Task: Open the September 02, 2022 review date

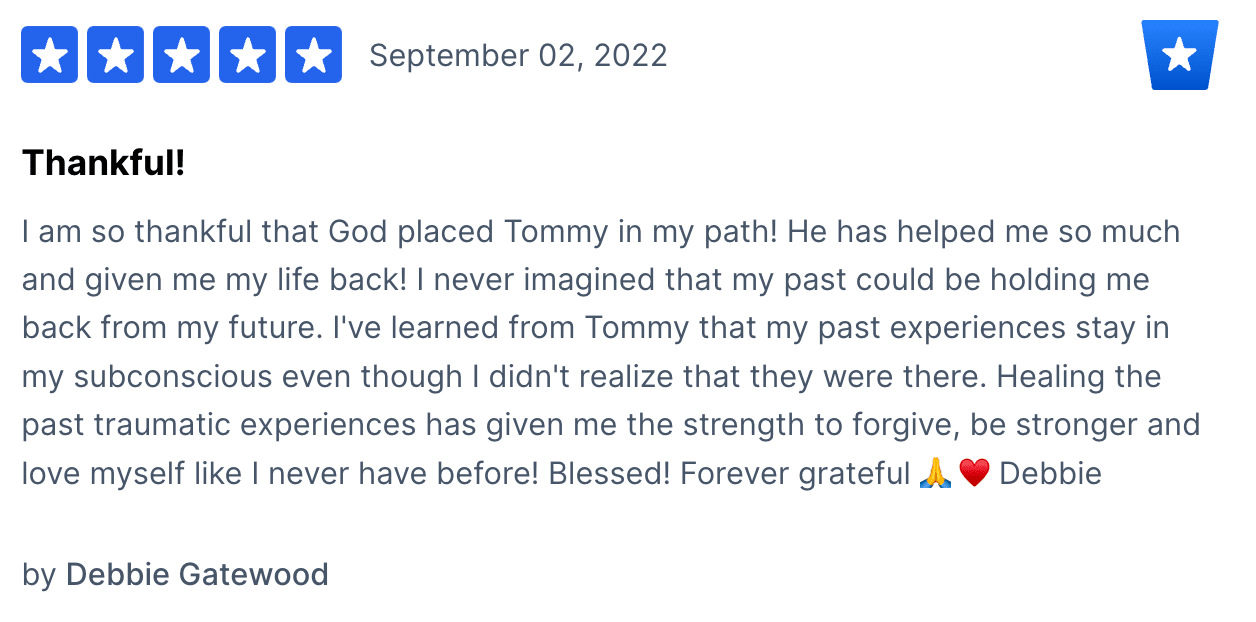Action: coord(518,55)
